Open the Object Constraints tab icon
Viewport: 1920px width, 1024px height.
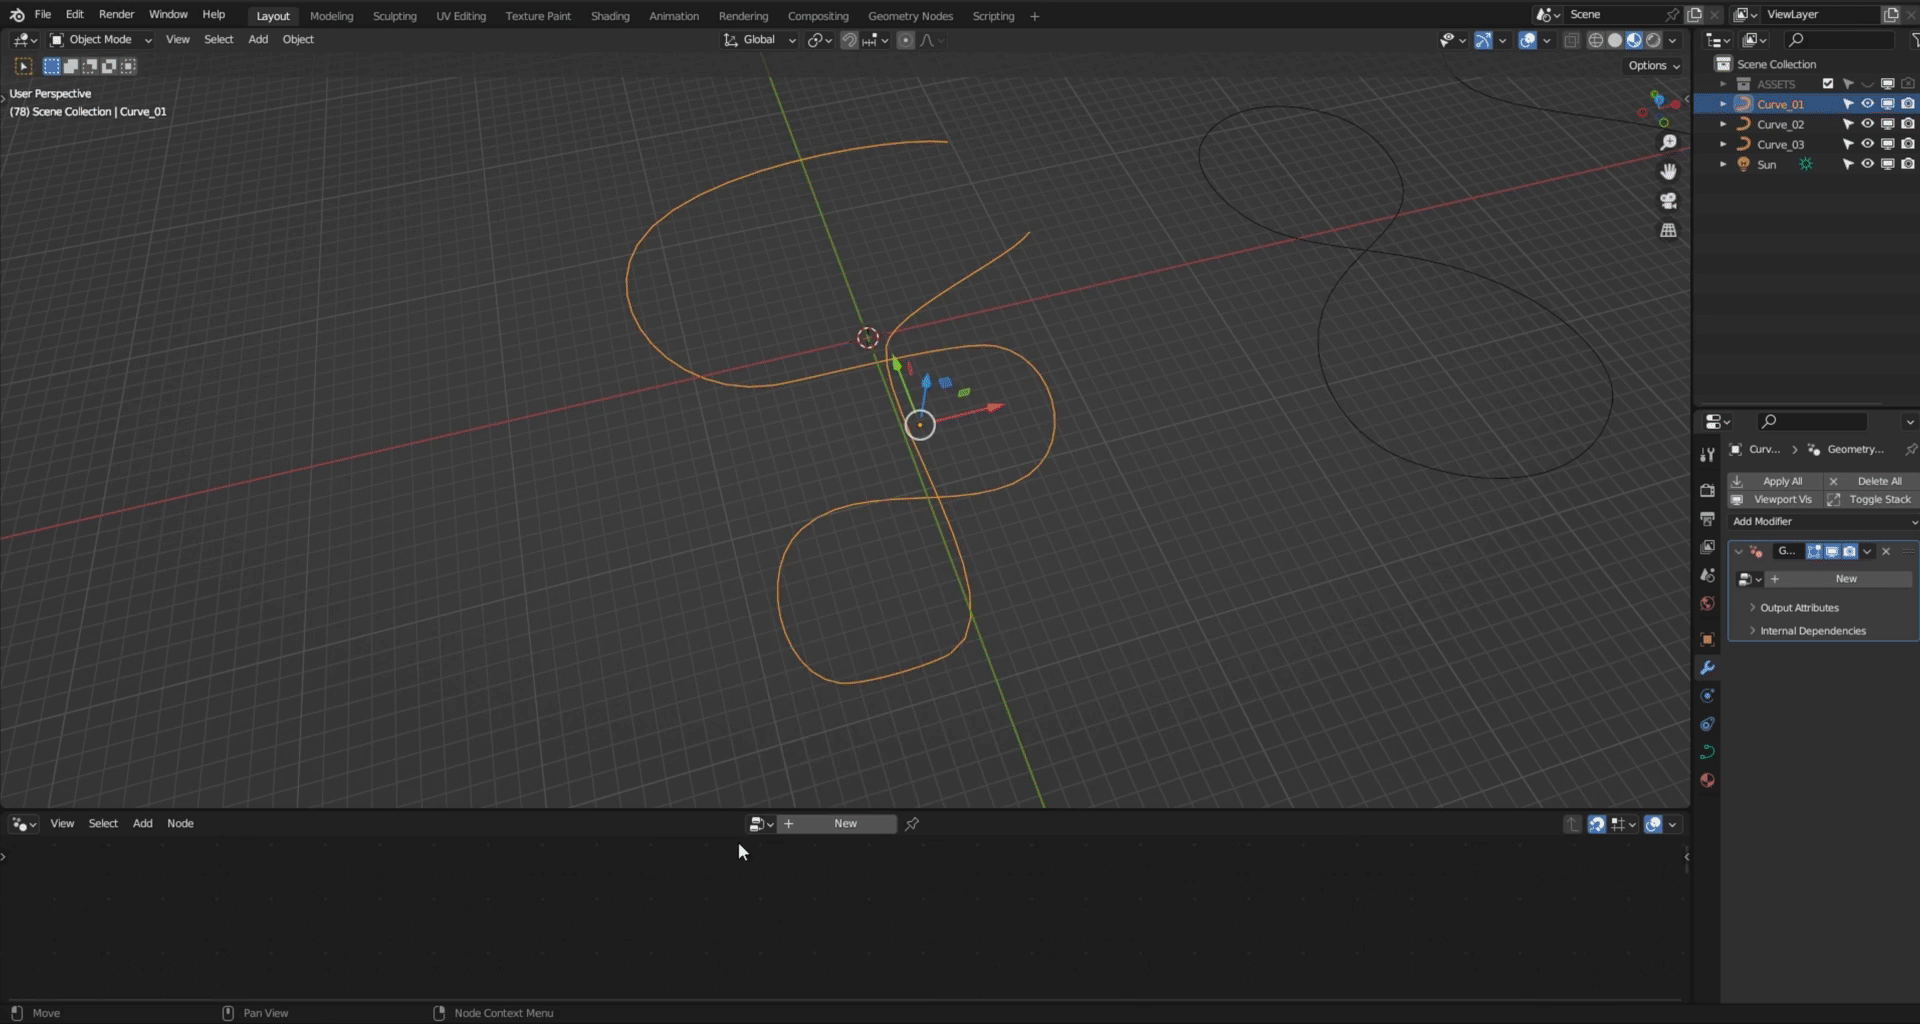(1707, 723)
